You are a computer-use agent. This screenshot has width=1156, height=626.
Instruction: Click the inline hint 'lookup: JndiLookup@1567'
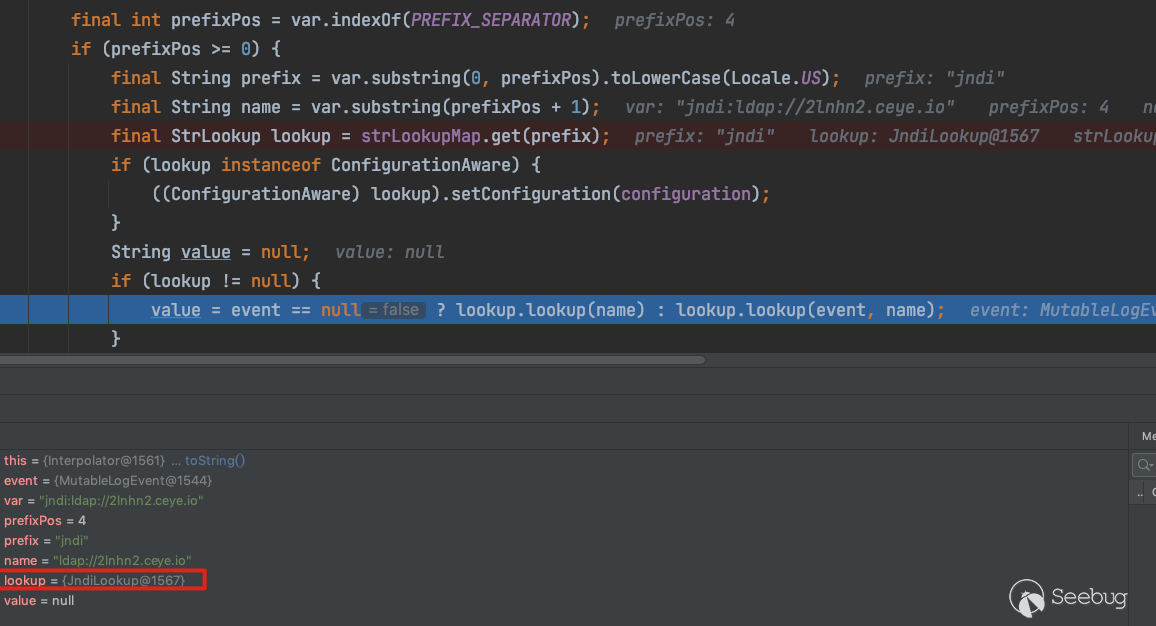[x=924, y=136]
